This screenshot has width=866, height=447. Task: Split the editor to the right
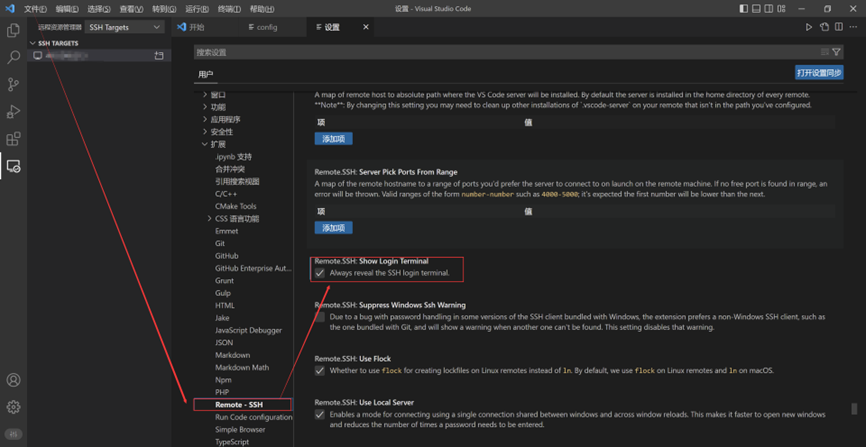838,27
